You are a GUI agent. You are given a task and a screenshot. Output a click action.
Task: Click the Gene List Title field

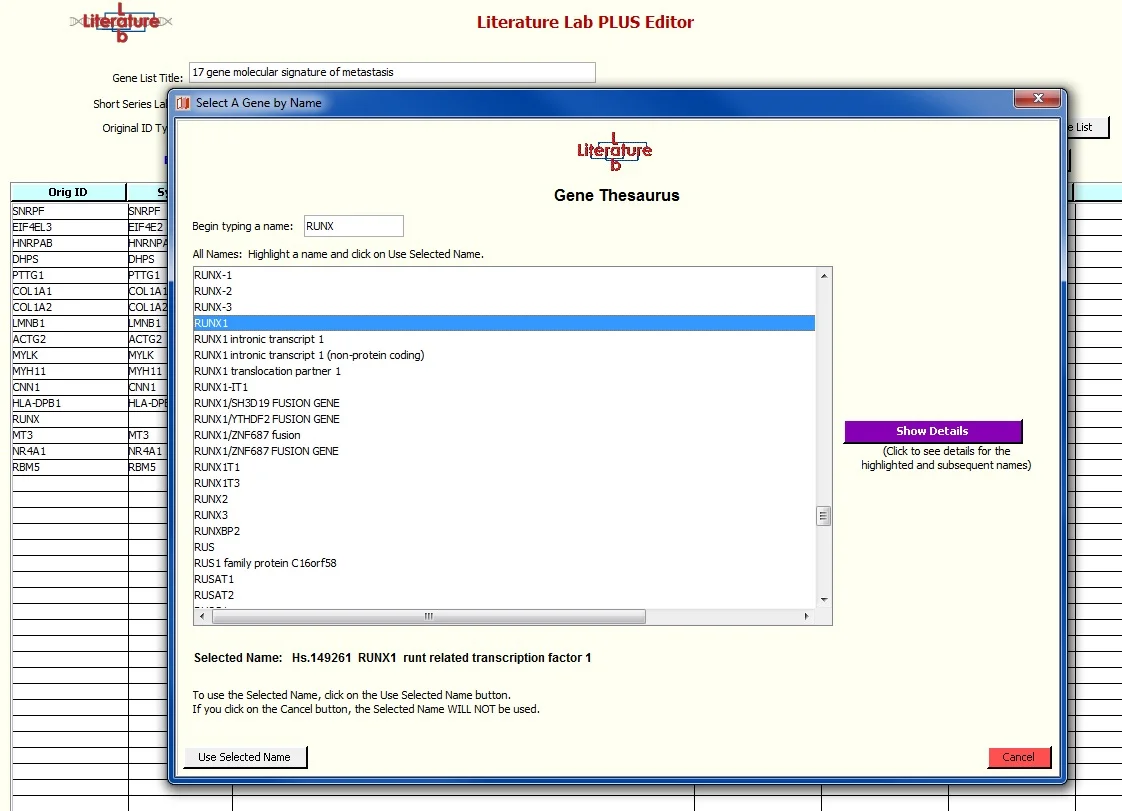392,72
